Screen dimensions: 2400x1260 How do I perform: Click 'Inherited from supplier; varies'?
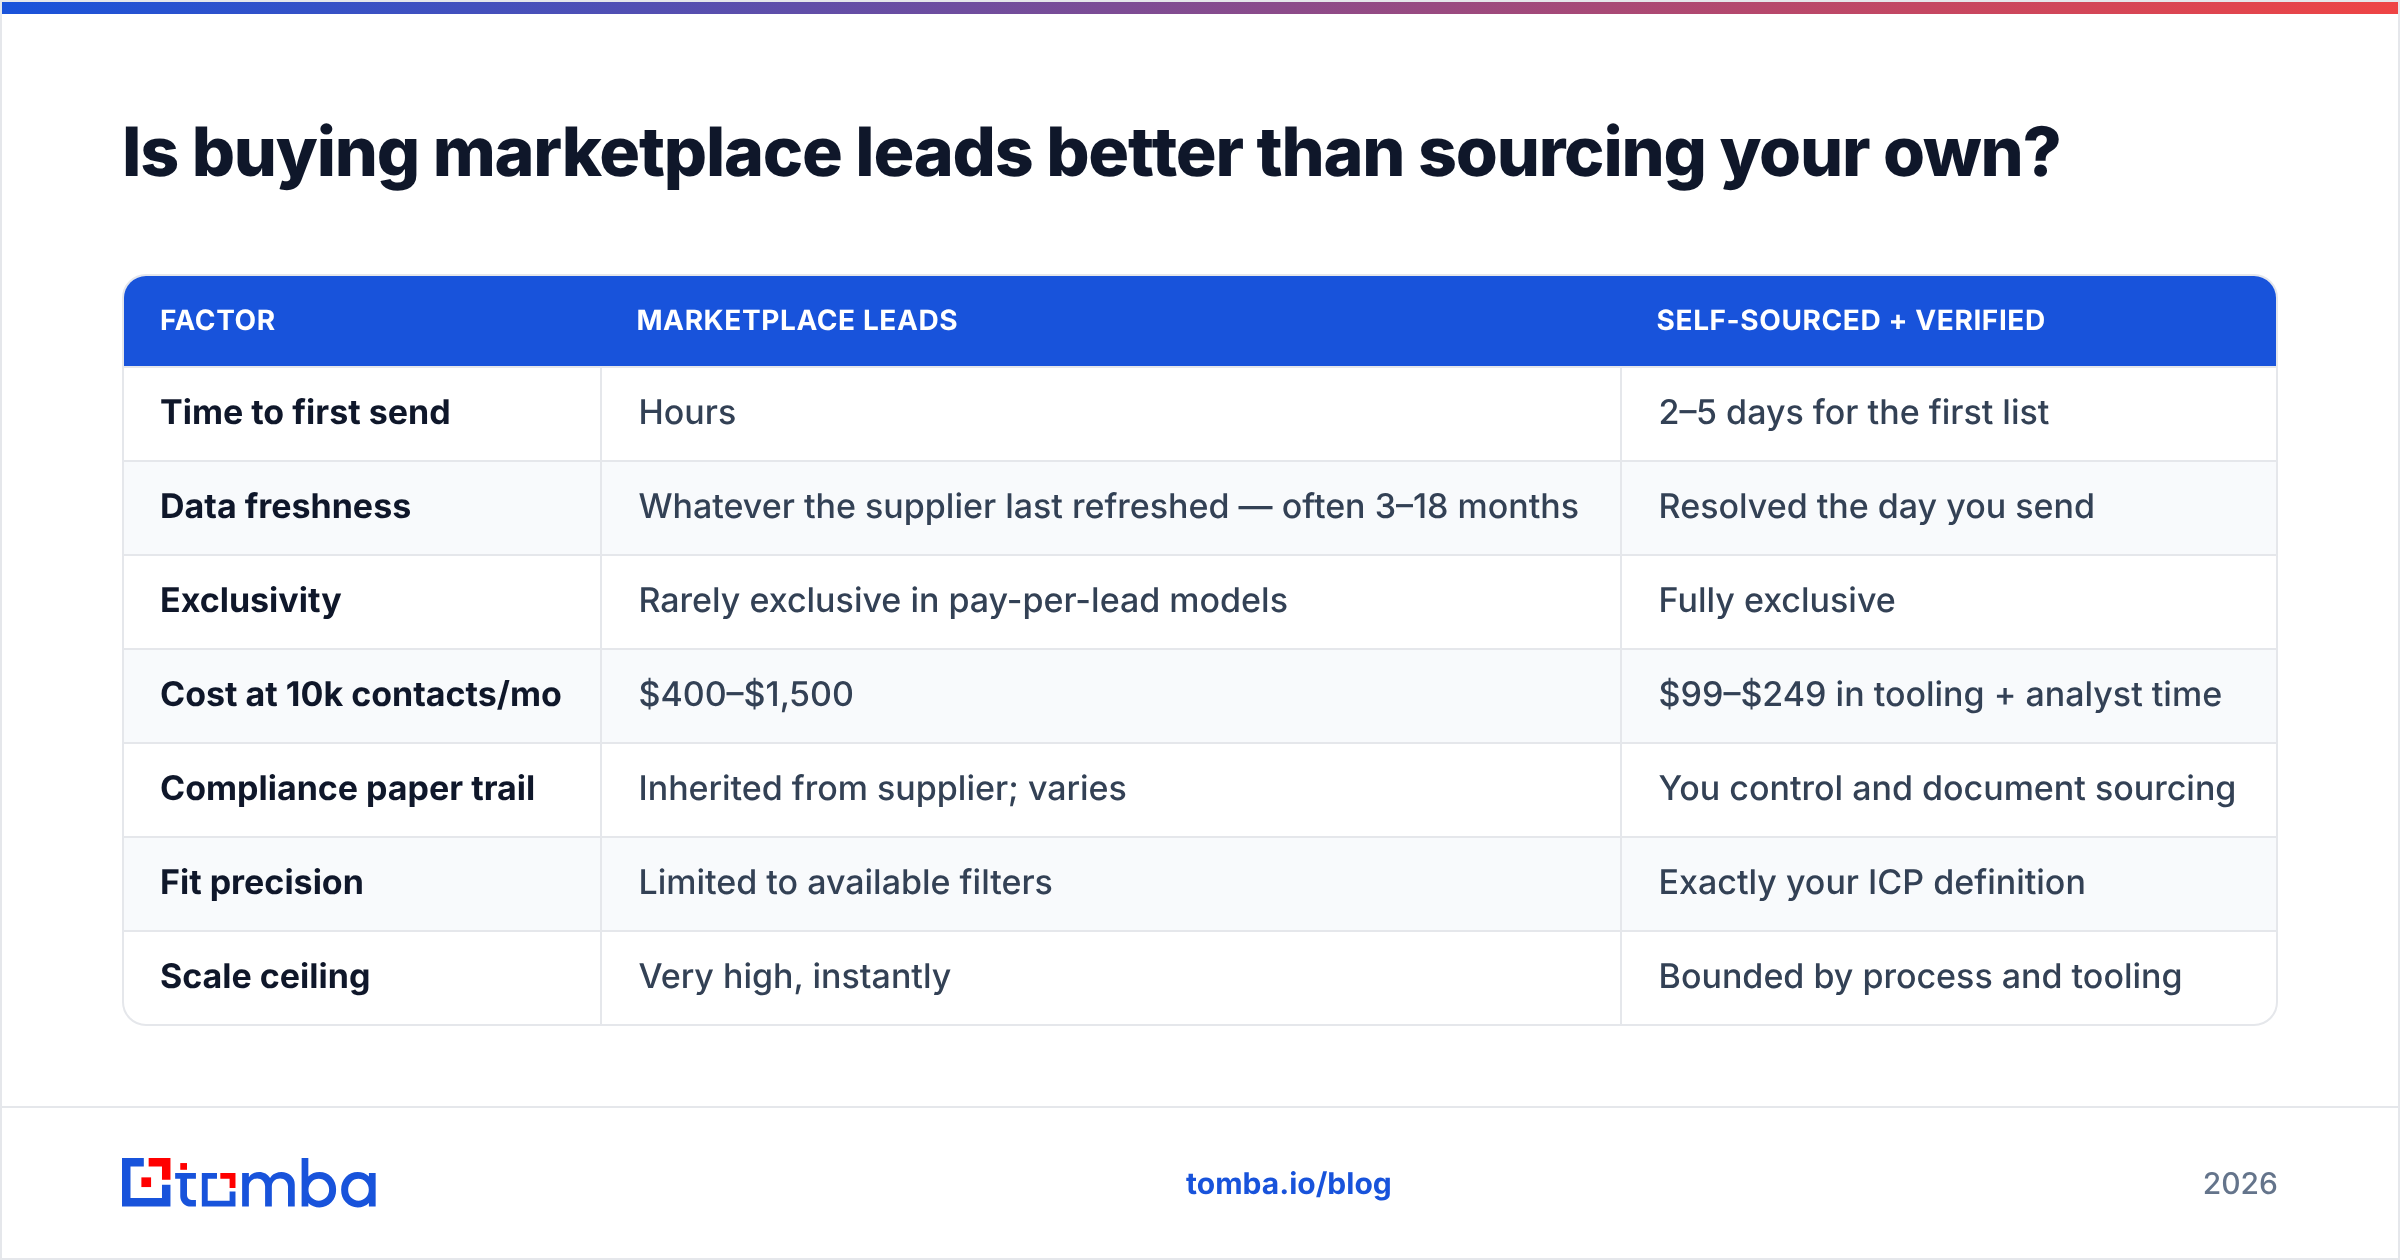pyautogui.click(x=882, y=788)
